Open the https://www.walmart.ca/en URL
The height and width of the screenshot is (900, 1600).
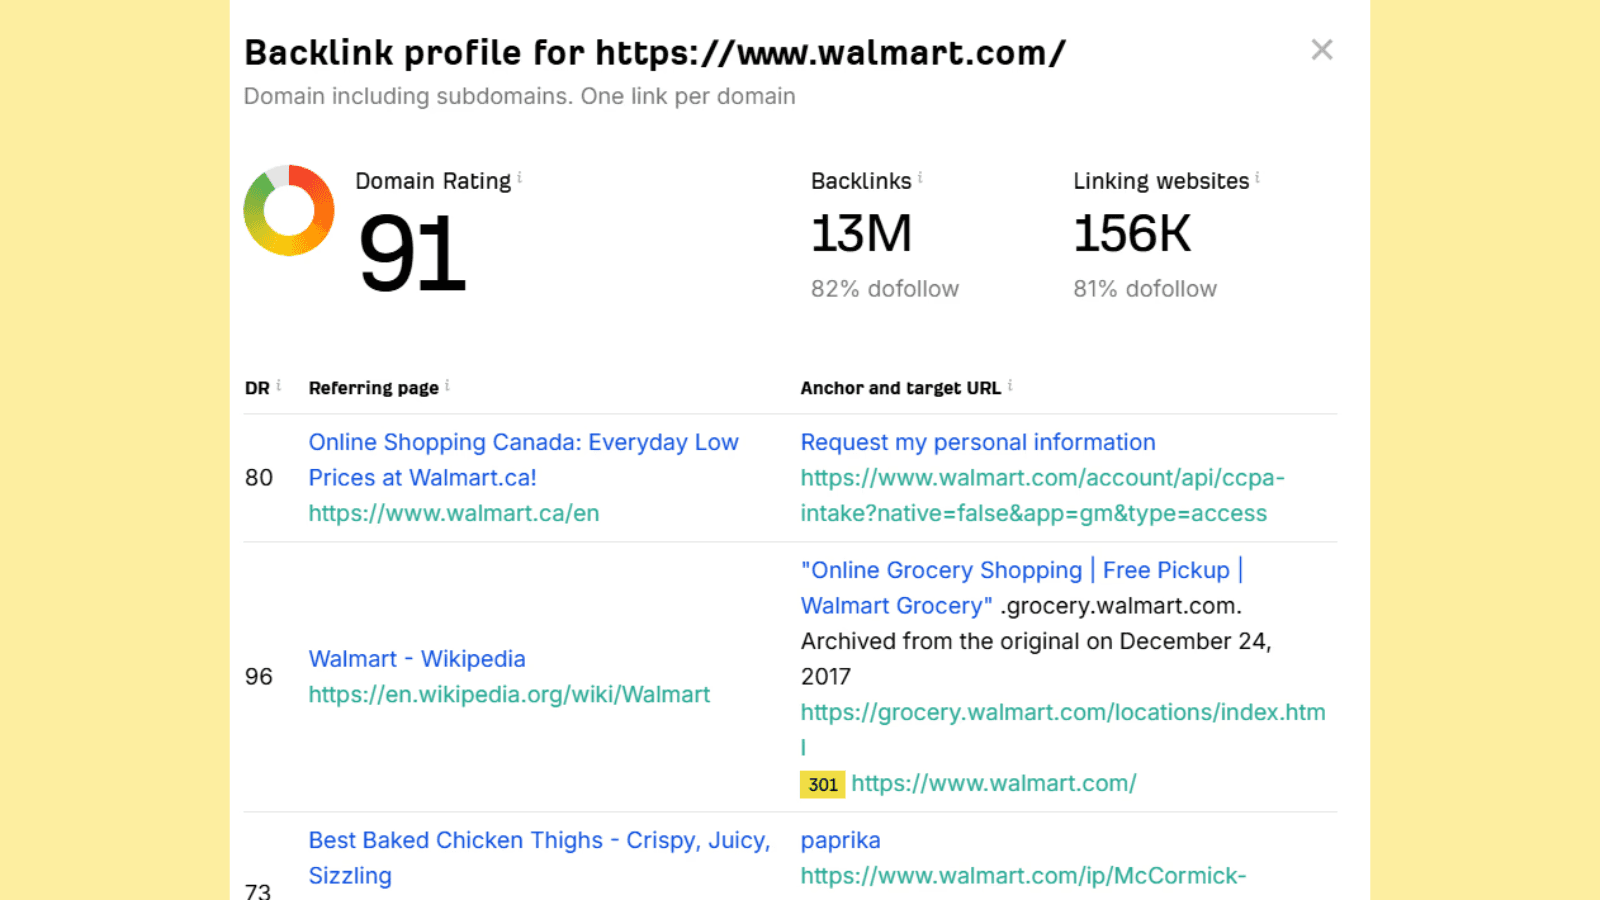click(x=454, y=513)
